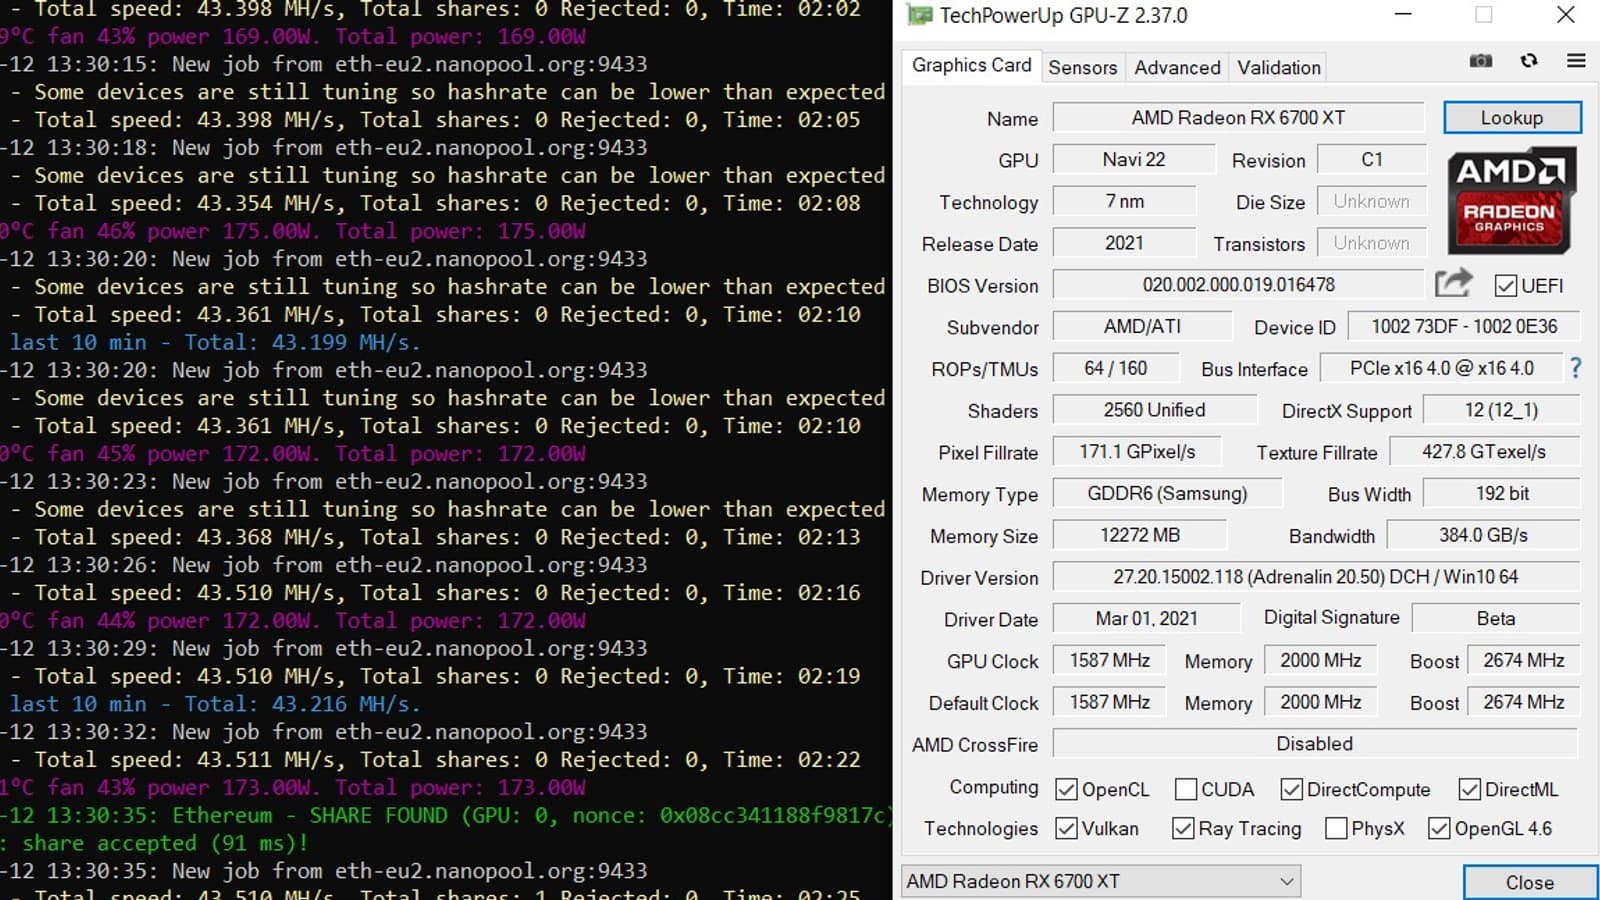Image resolution: width=1600 pixels, height=900 pixels.
Task: Click the Die Size Unknown field
Action: 1371,202
